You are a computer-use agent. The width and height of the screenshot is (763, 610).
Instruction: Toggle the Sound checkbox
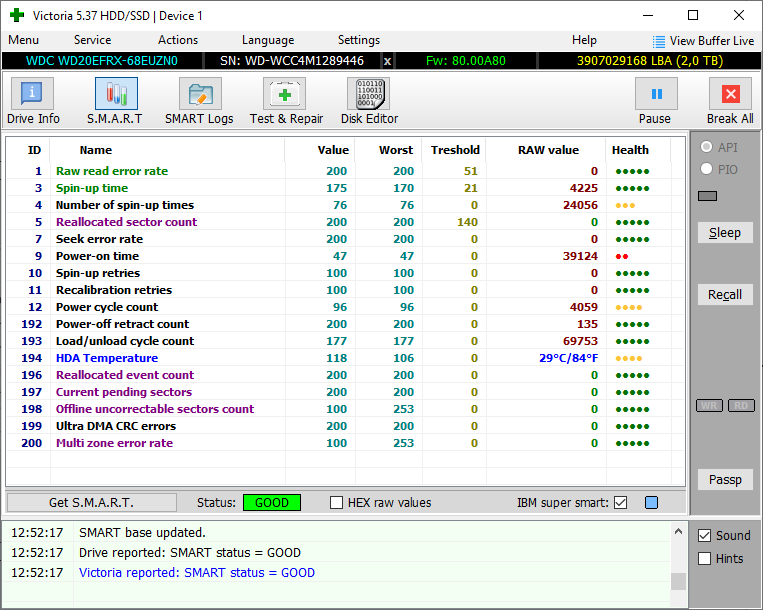click(704, 536)
